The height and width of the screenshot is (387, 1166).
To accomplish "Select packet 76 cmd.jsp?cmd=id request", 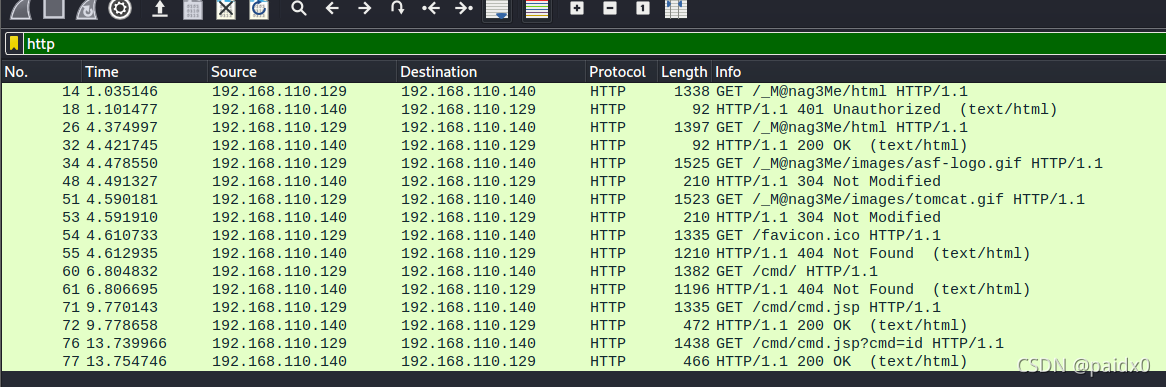I will click(x=583, y=343).
